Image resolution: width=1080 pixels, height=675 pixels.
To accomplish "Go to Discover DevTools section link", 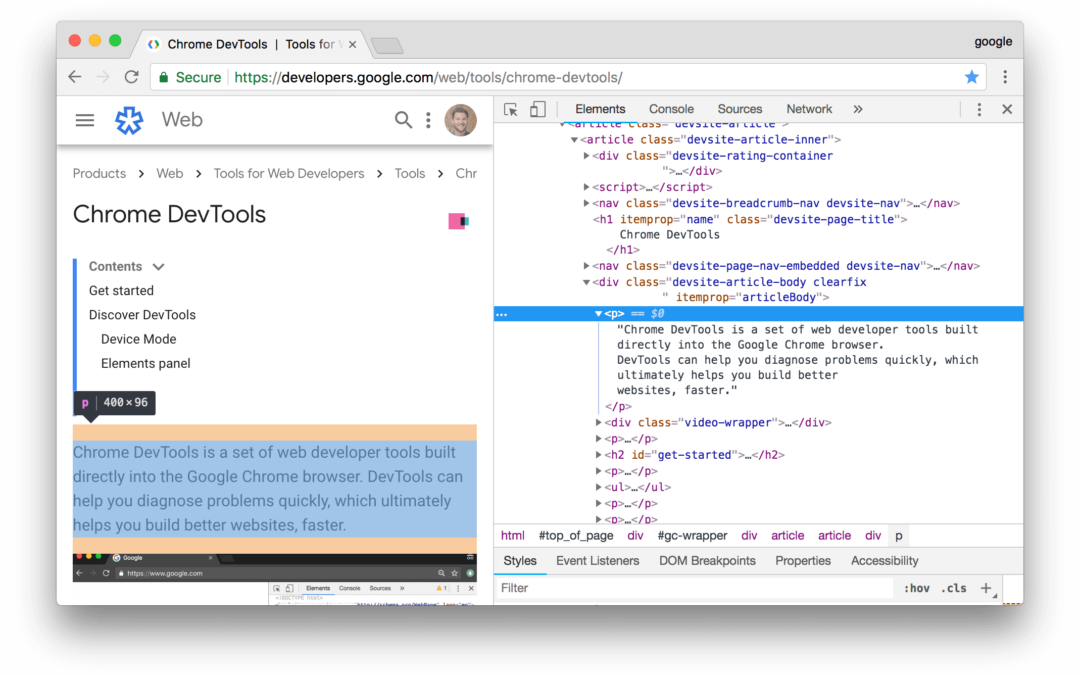I will (x=142, y=315).
